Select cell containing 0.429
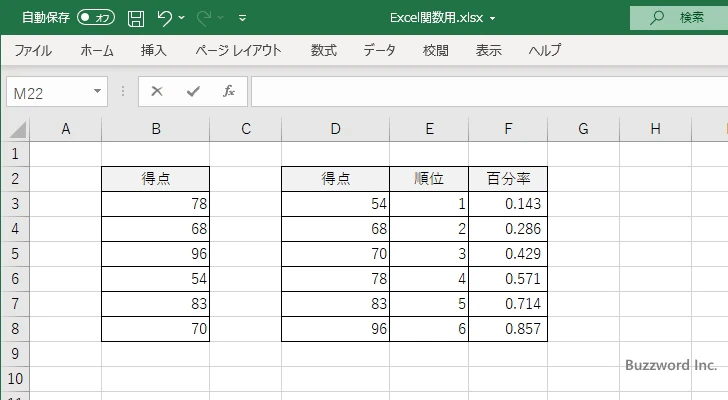 point(508,254)
